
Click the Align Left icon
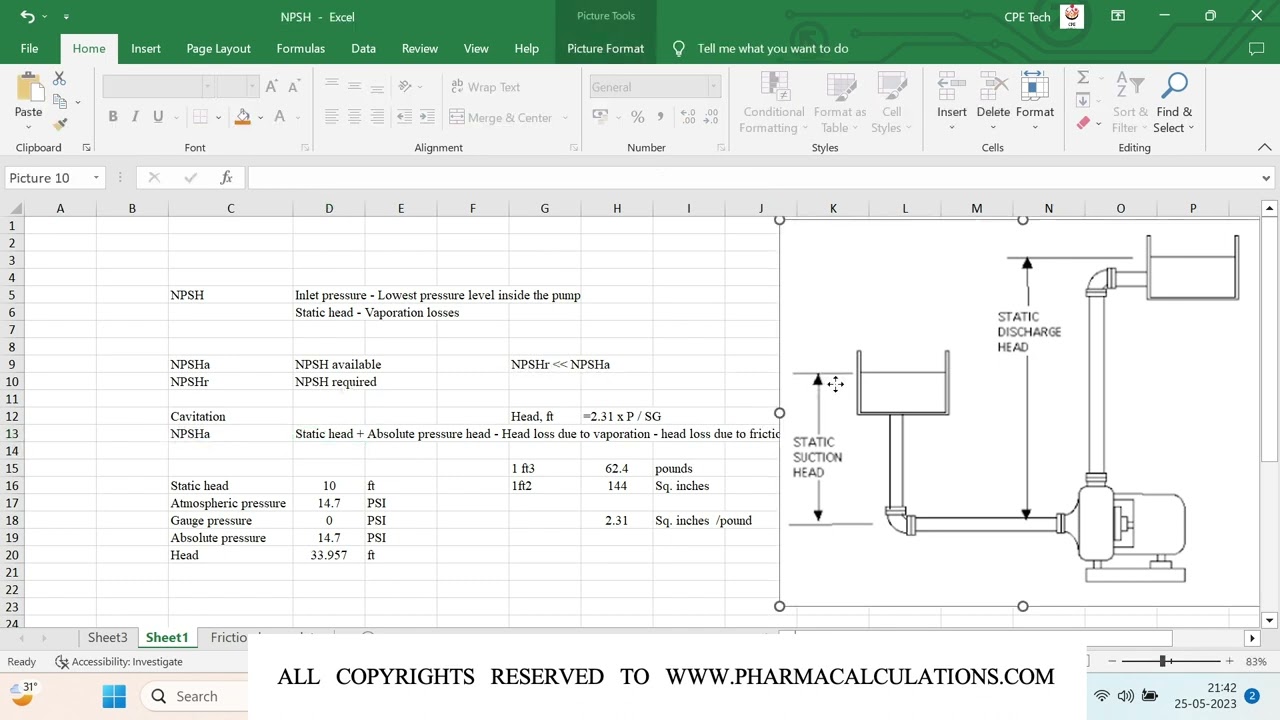332,117
